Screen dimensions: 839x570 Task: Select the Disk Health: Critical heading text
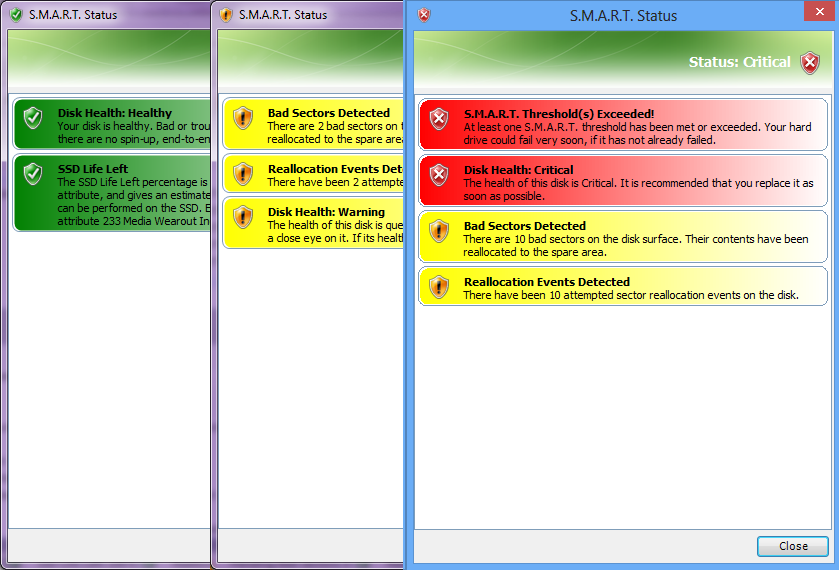[x=518, y=170]
